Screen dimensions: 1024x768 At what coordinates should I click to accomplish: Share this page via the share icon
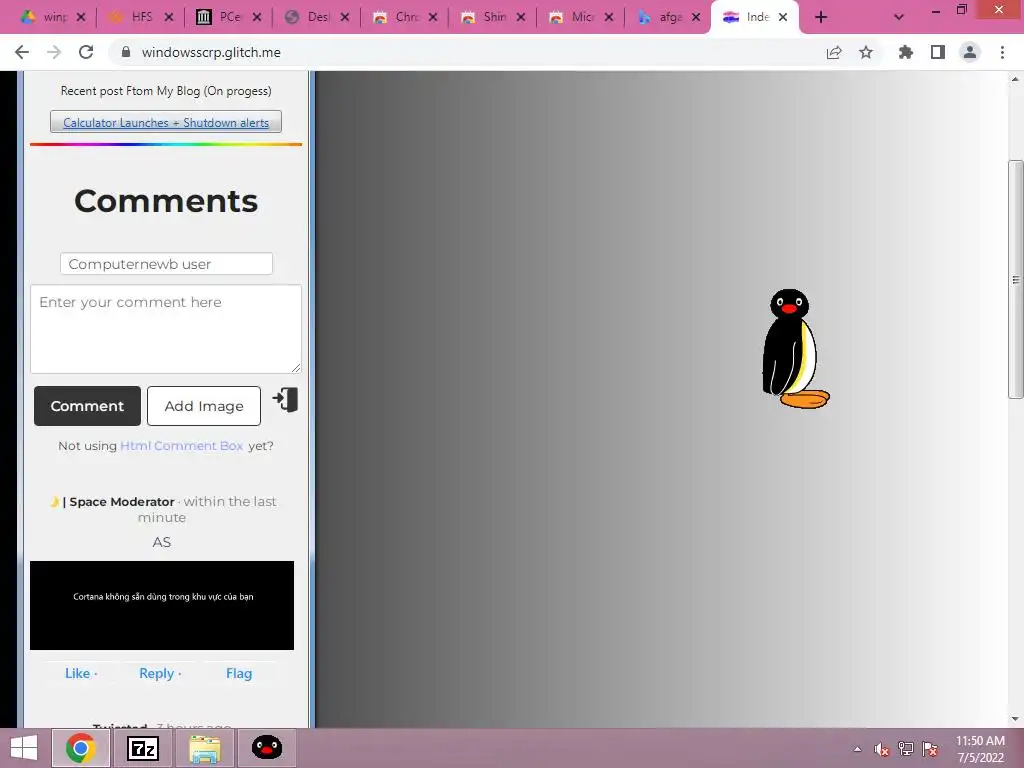[x=834, y=52]
